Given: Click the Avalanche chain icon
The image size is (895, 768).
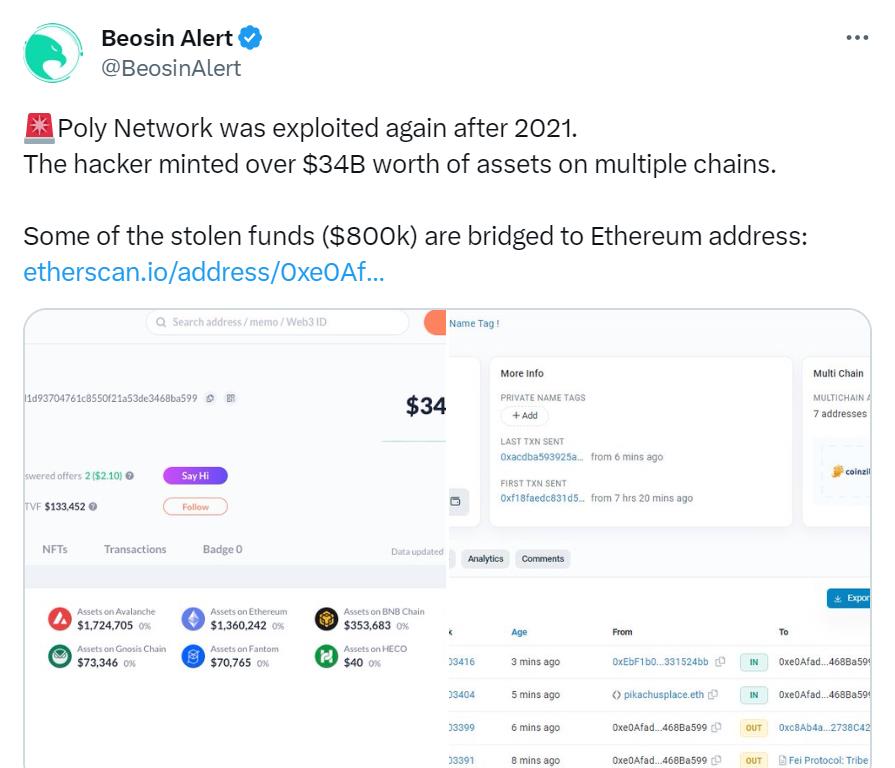Looking at the screenshot, I should pyautogui.click(x=60, y=619).
